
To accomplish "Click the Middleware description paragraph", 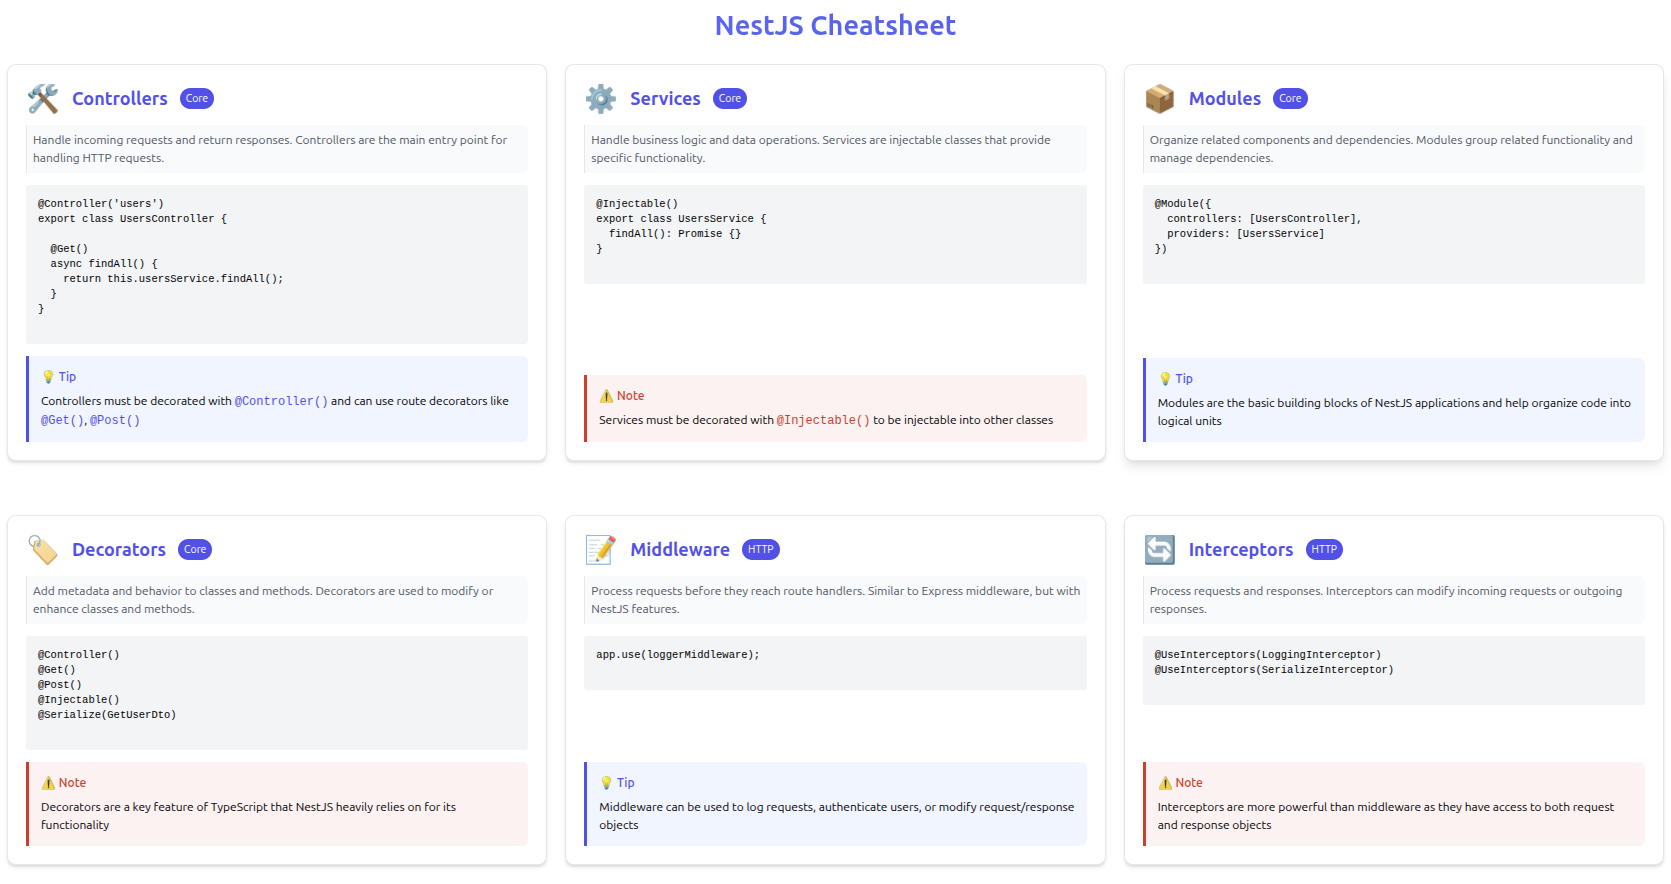I will pyautogui.click(x=835, y=600).
